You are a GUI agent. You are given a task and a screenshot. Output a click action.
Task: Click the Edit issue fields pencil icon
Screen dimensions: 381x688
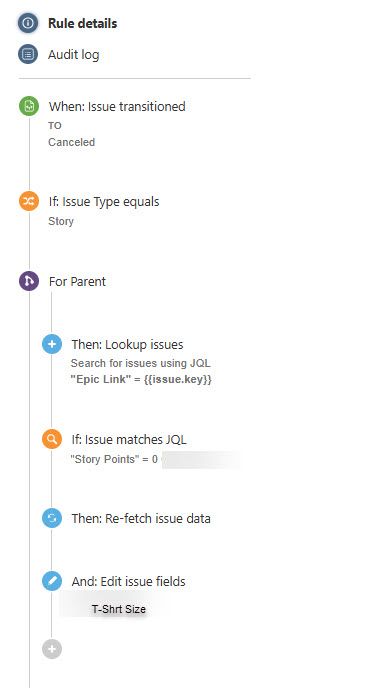coord(52,581)
